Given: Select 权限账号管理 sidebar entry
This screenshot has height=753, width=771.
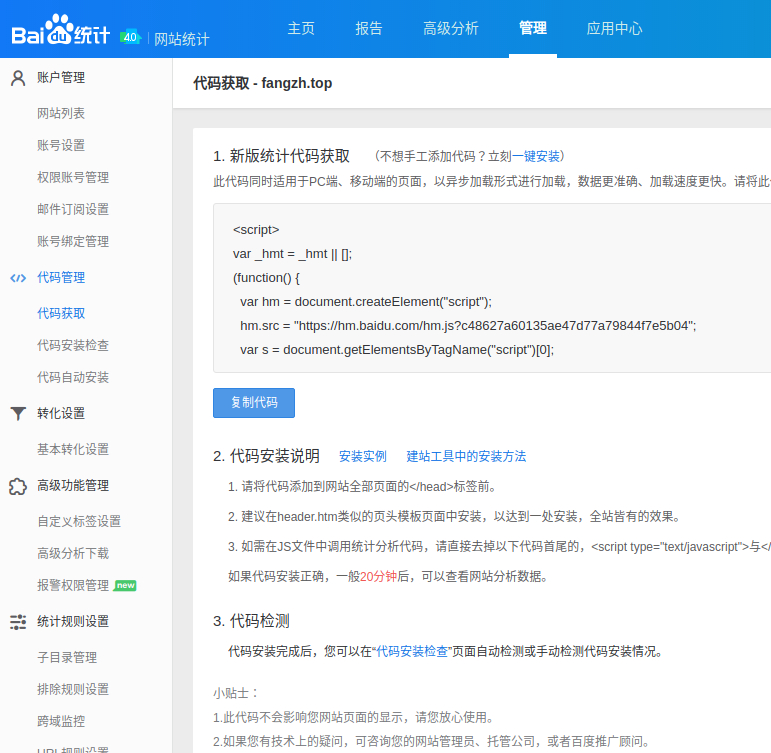Looking at the screenshot, I should click(x=73, y=178).
